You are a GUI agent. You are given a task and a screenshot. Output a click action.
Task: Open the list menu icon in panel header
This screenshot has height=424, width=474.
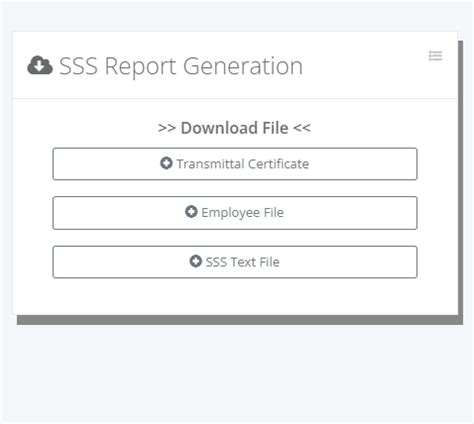coord(435,56)
